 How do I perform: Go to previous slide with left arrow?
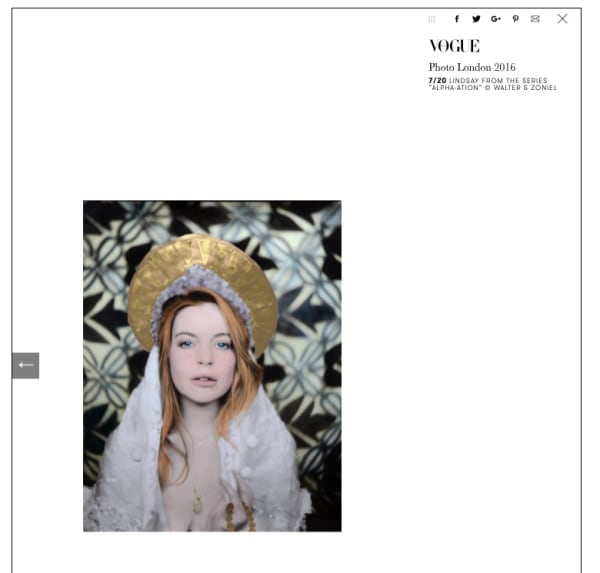[x=26, y=365]
